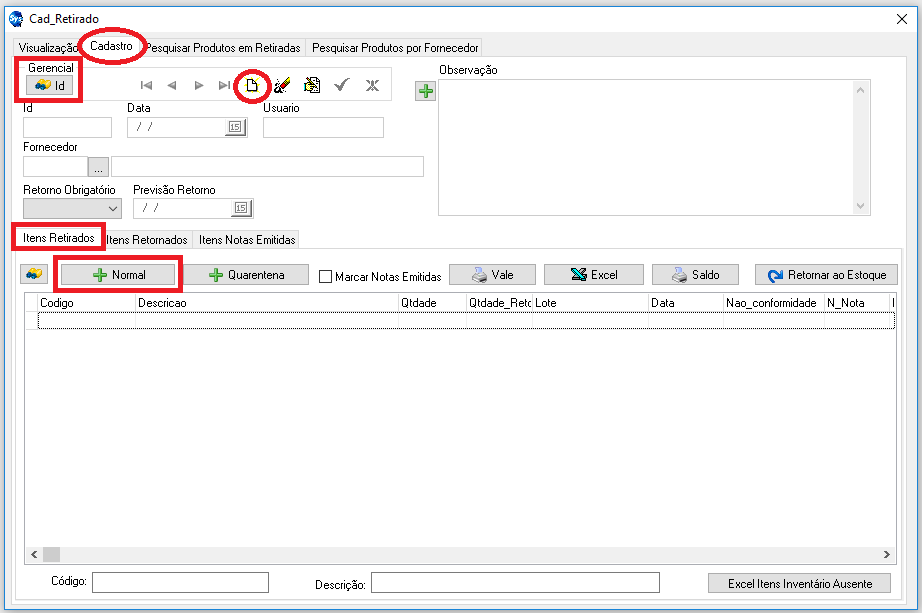Viewport: 922px width, 613px height.
Task: Open the Previsão Retorno date picker
Action: [241, 208]
